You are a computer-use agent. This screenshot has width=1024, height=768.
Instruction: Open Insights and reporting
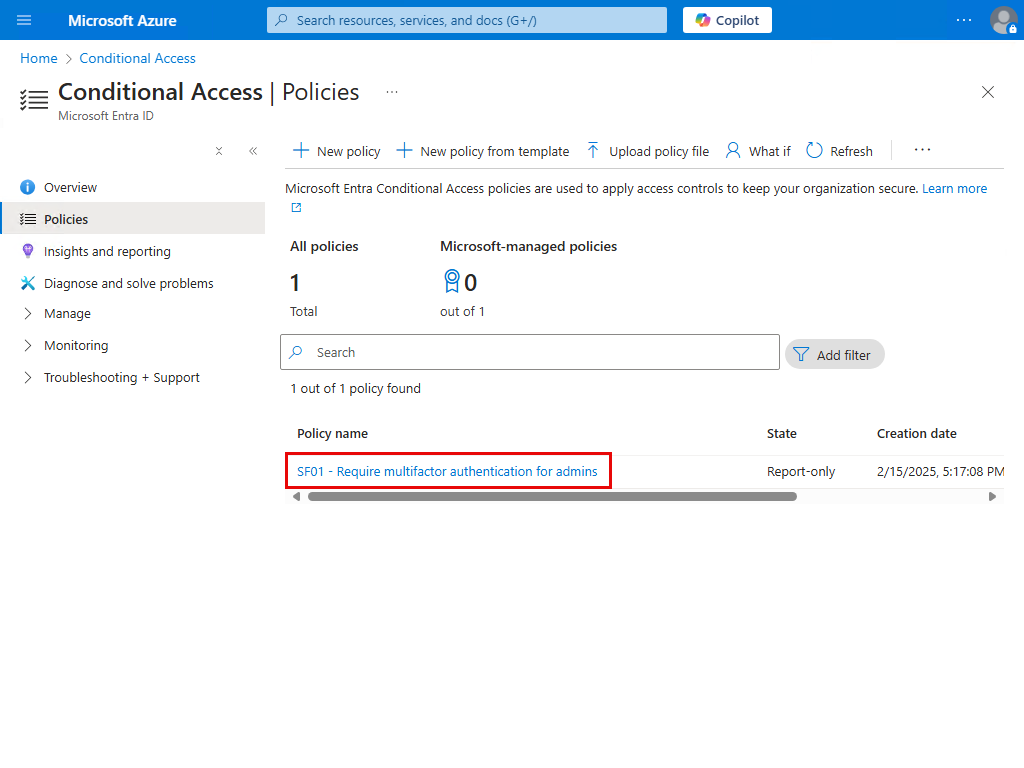pyautogui.click(x=107, y=251)
